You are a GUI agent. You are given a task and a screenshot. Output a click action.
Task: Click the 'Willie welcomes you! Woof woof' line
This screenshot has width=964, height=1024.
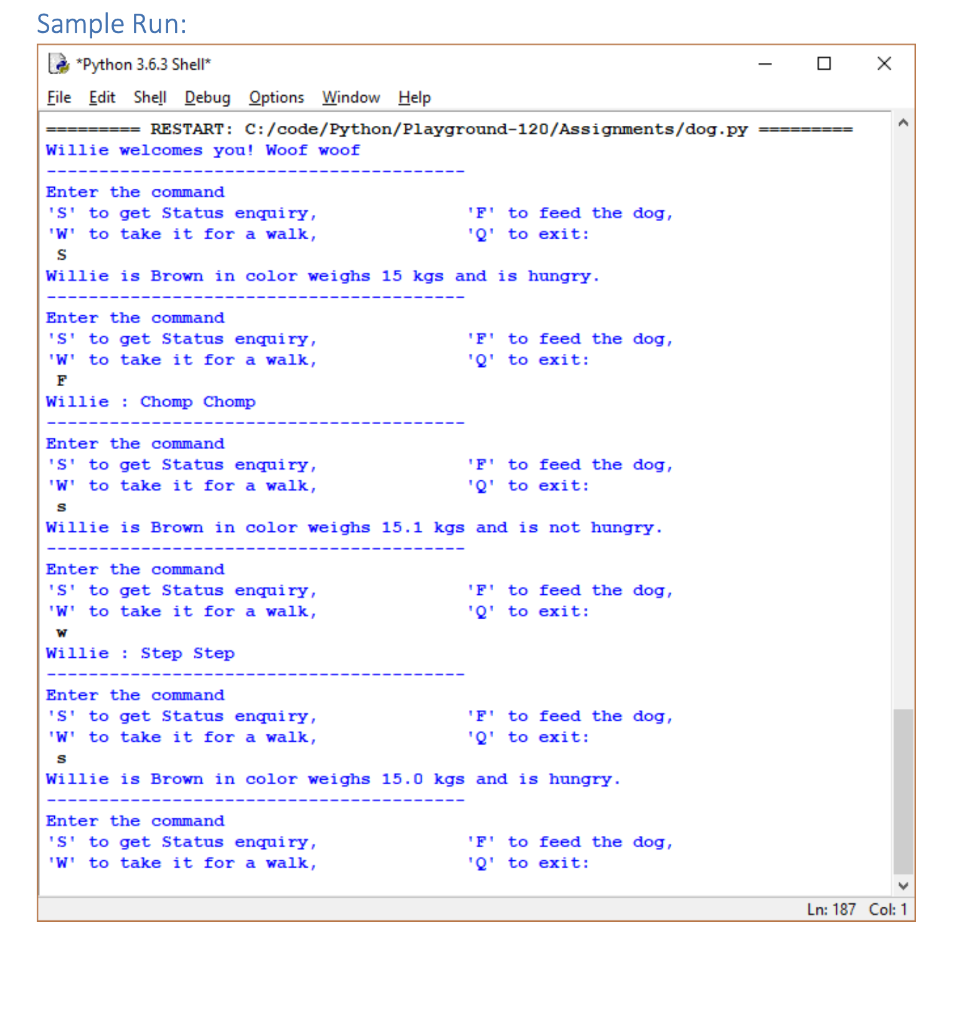(x=202, y=150)
